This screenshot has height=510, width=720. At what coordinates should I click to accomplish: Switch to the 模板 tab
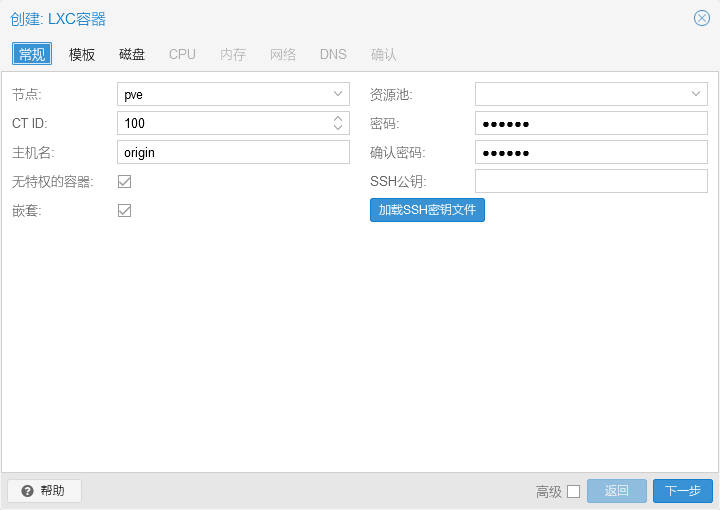(82, 54)
